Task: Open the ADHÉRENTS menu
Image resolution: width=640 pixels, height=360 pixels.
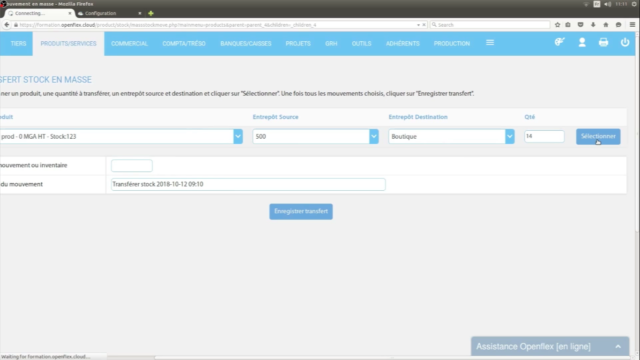Action: pyautogui.click(x=403, y=43)
